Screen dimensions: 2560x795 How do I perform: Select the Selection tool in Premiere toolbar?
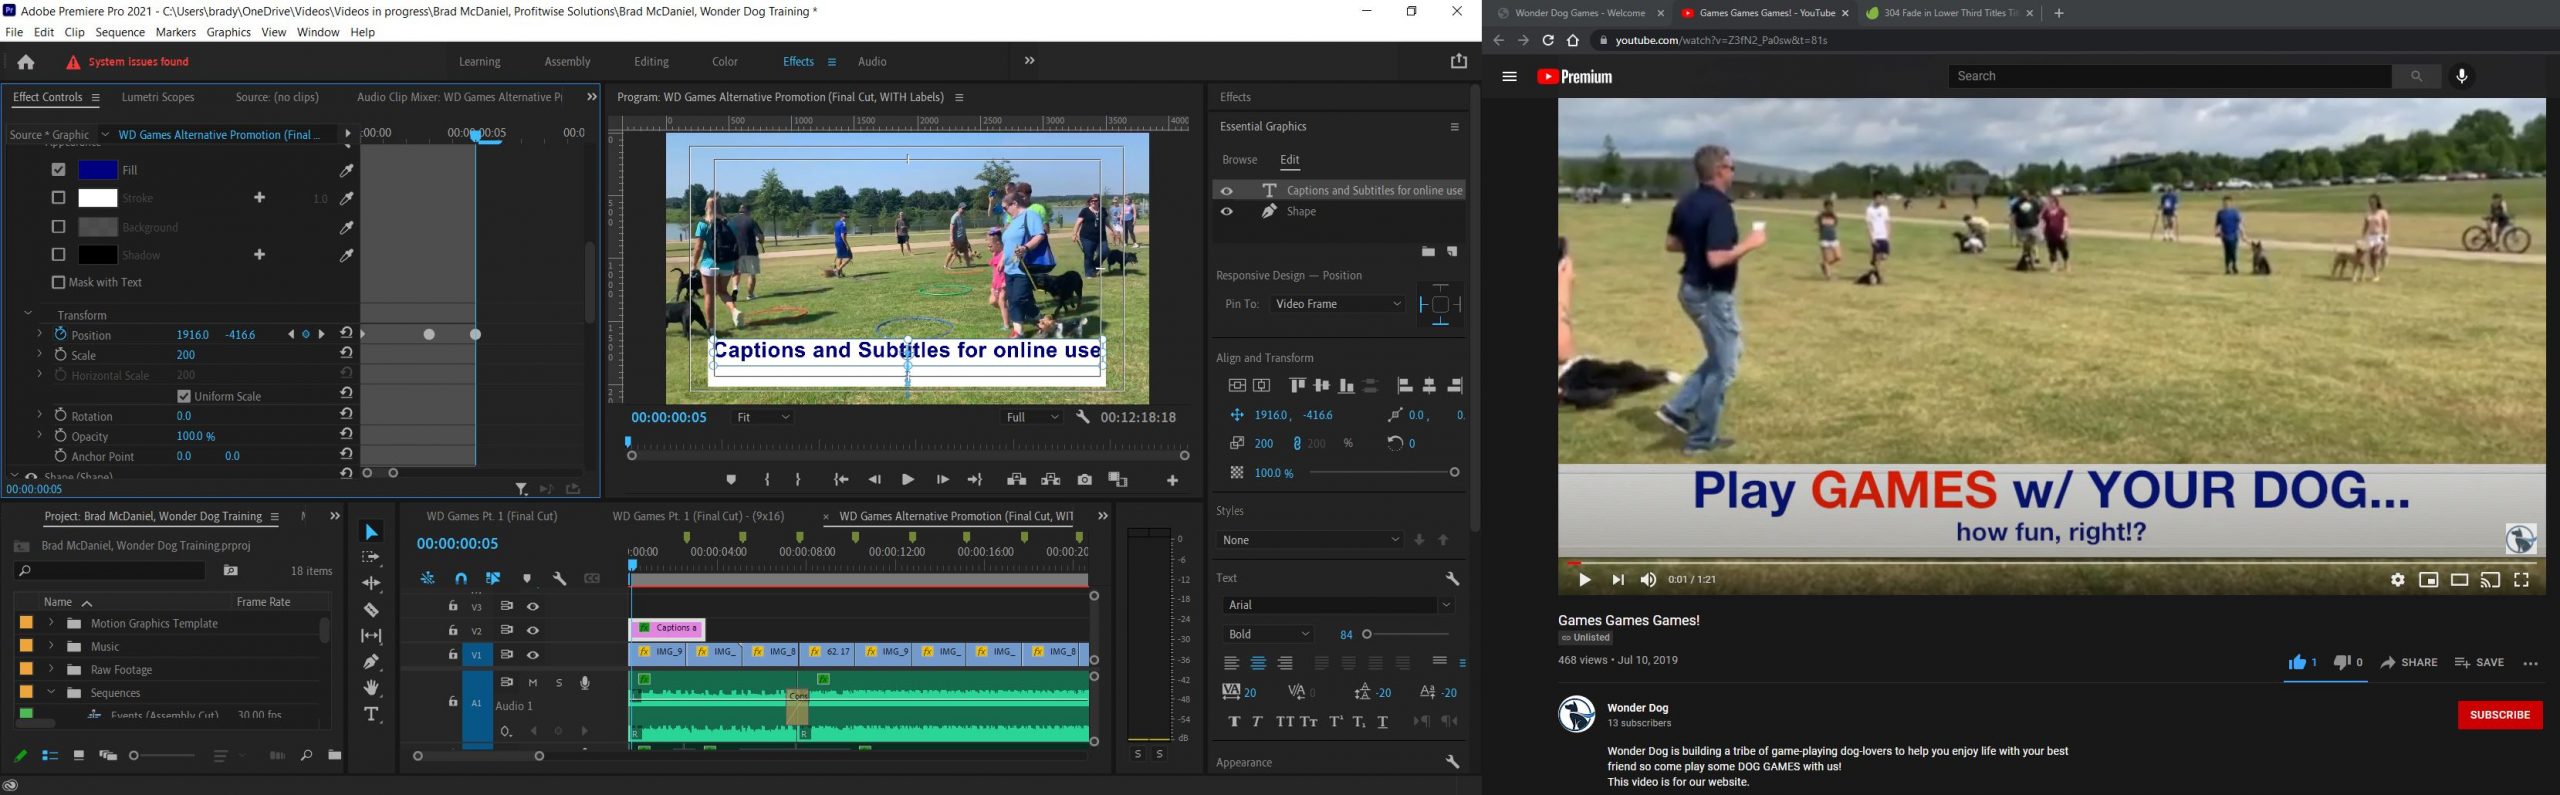tap(371, 532)
